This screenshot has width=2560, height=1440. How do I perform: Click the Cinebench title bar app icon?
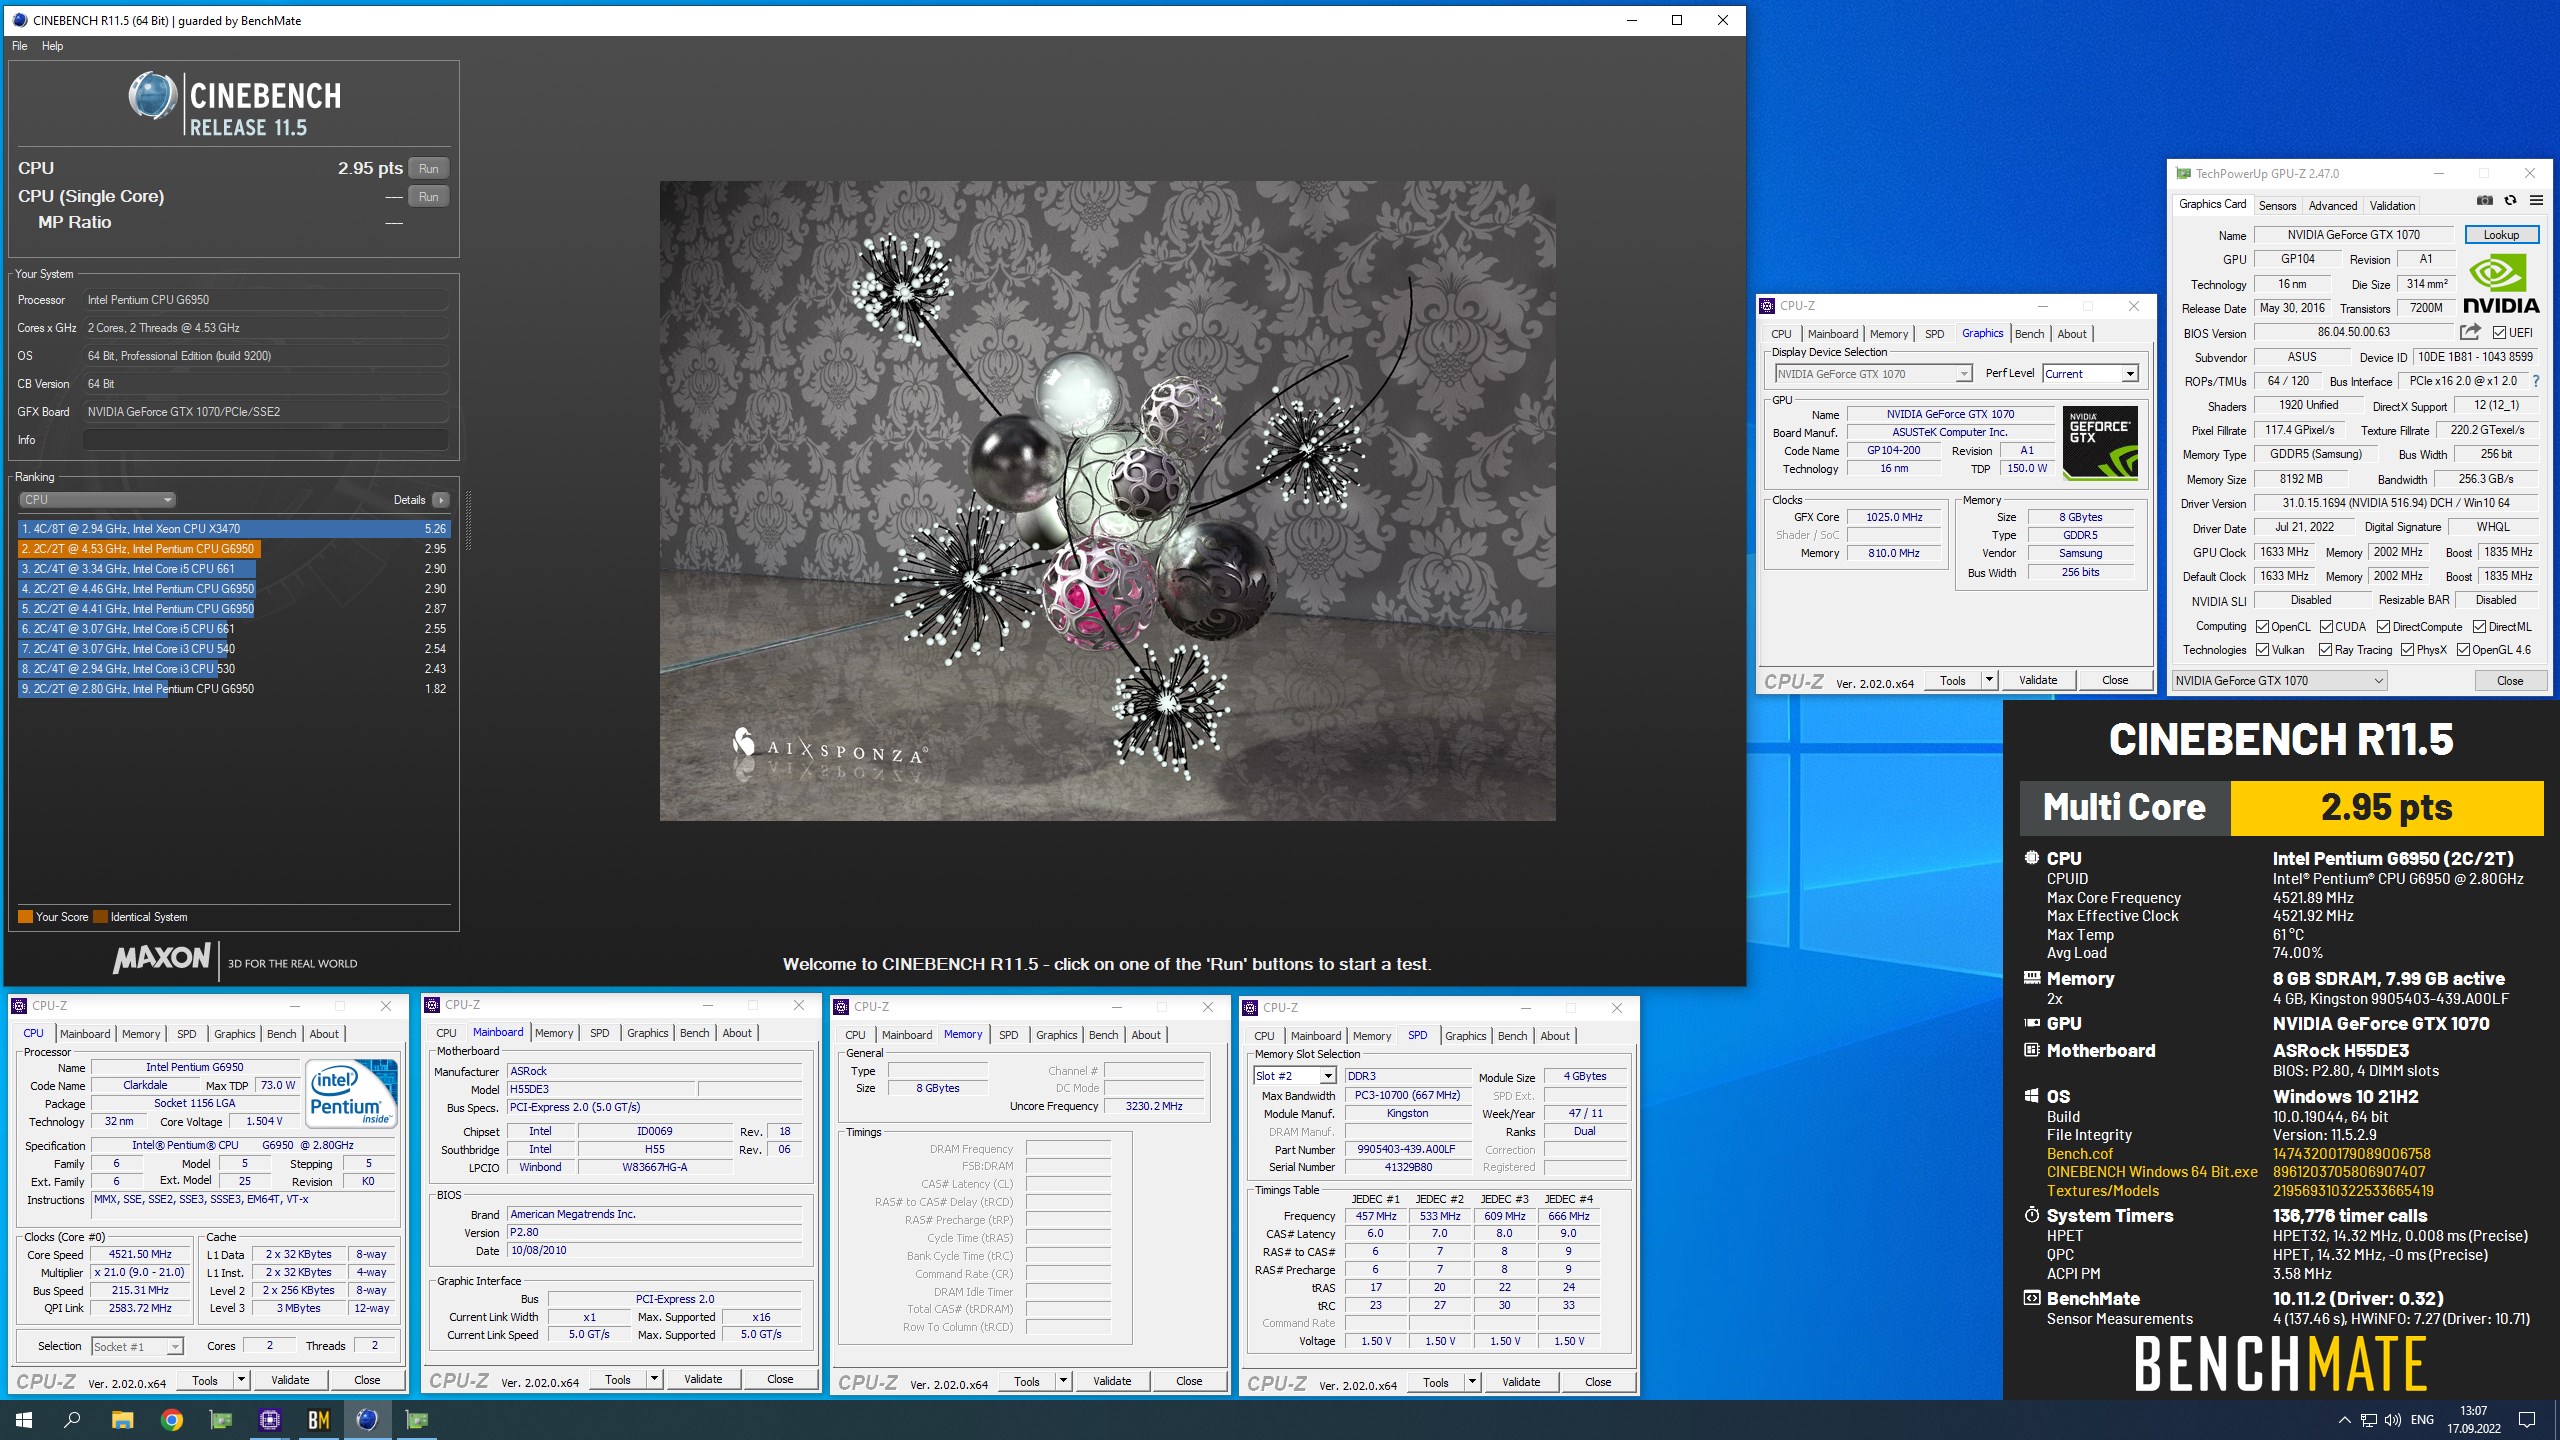point(20,20)
